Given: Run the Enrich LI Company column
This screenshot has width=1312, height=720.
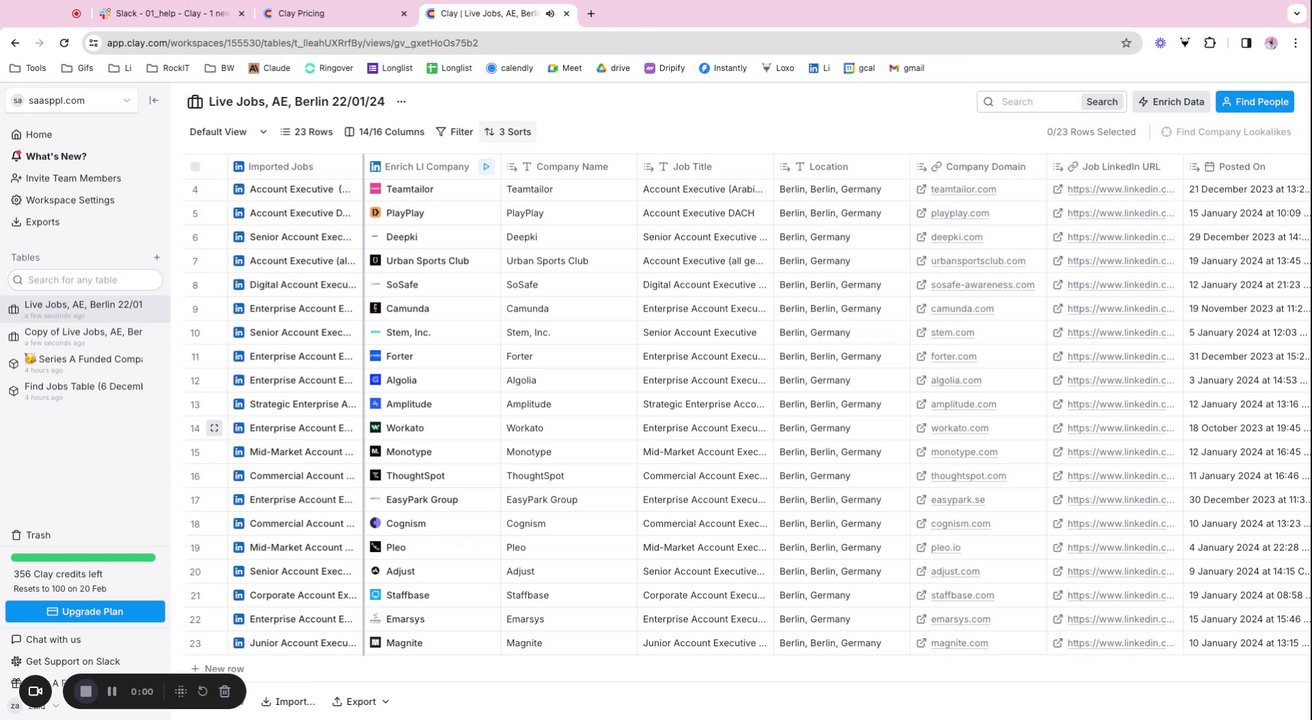Looking at the screenshot, I should tap(486, 167).
